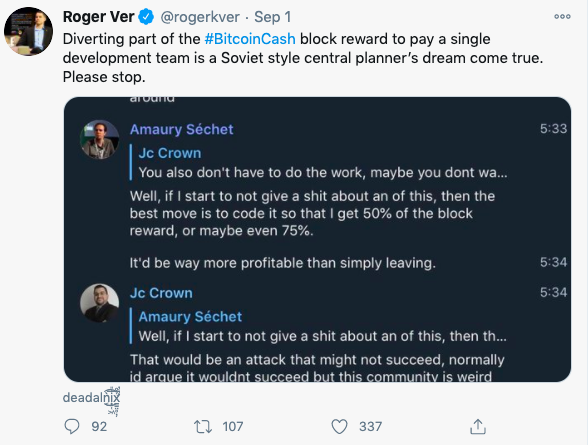Click the reply speech bubble icon
The height and width of the screenshot is (445, 588).
(x=72, y=426)
